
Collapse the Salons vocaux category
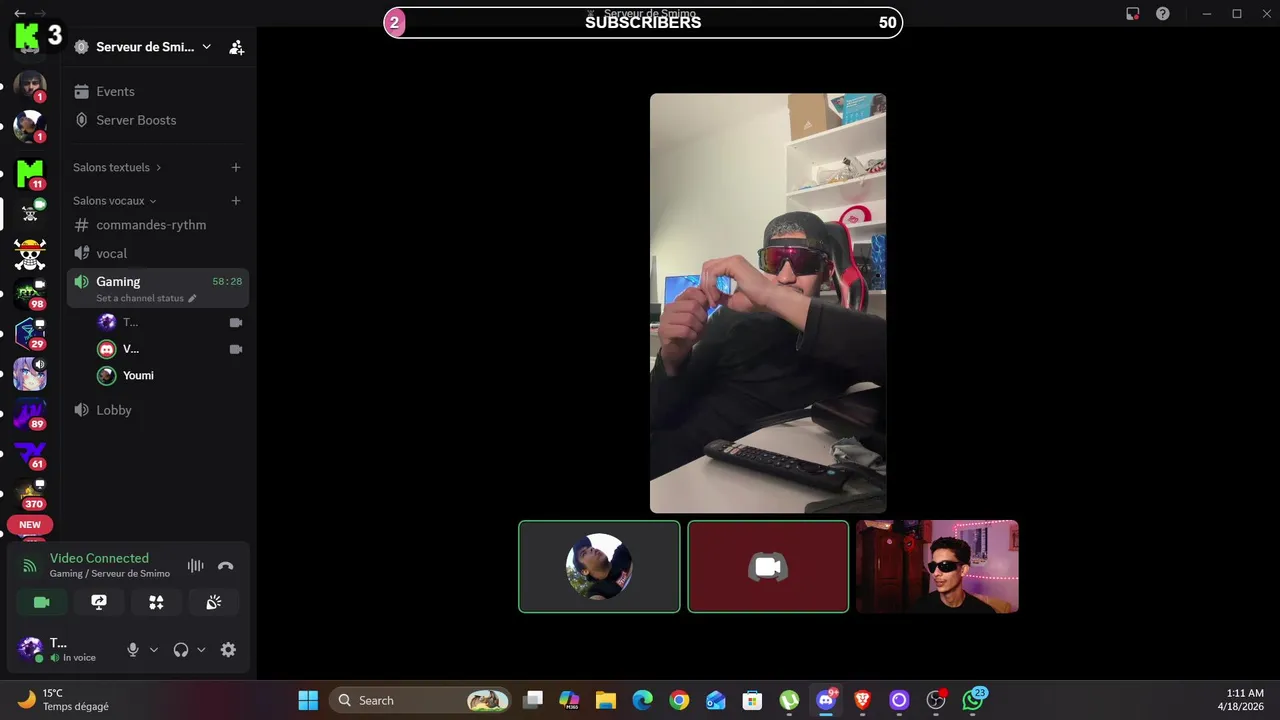click(x=114, y=201)
